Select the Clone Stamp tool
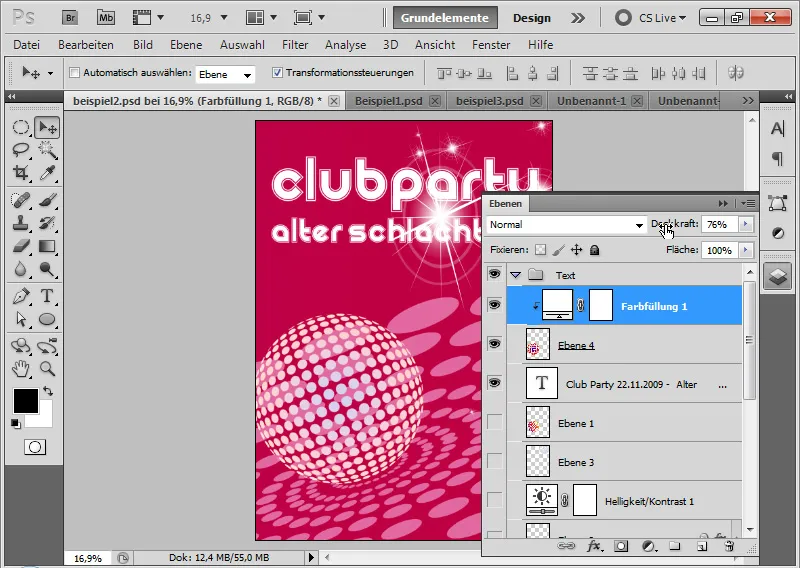 pos(20,223)
